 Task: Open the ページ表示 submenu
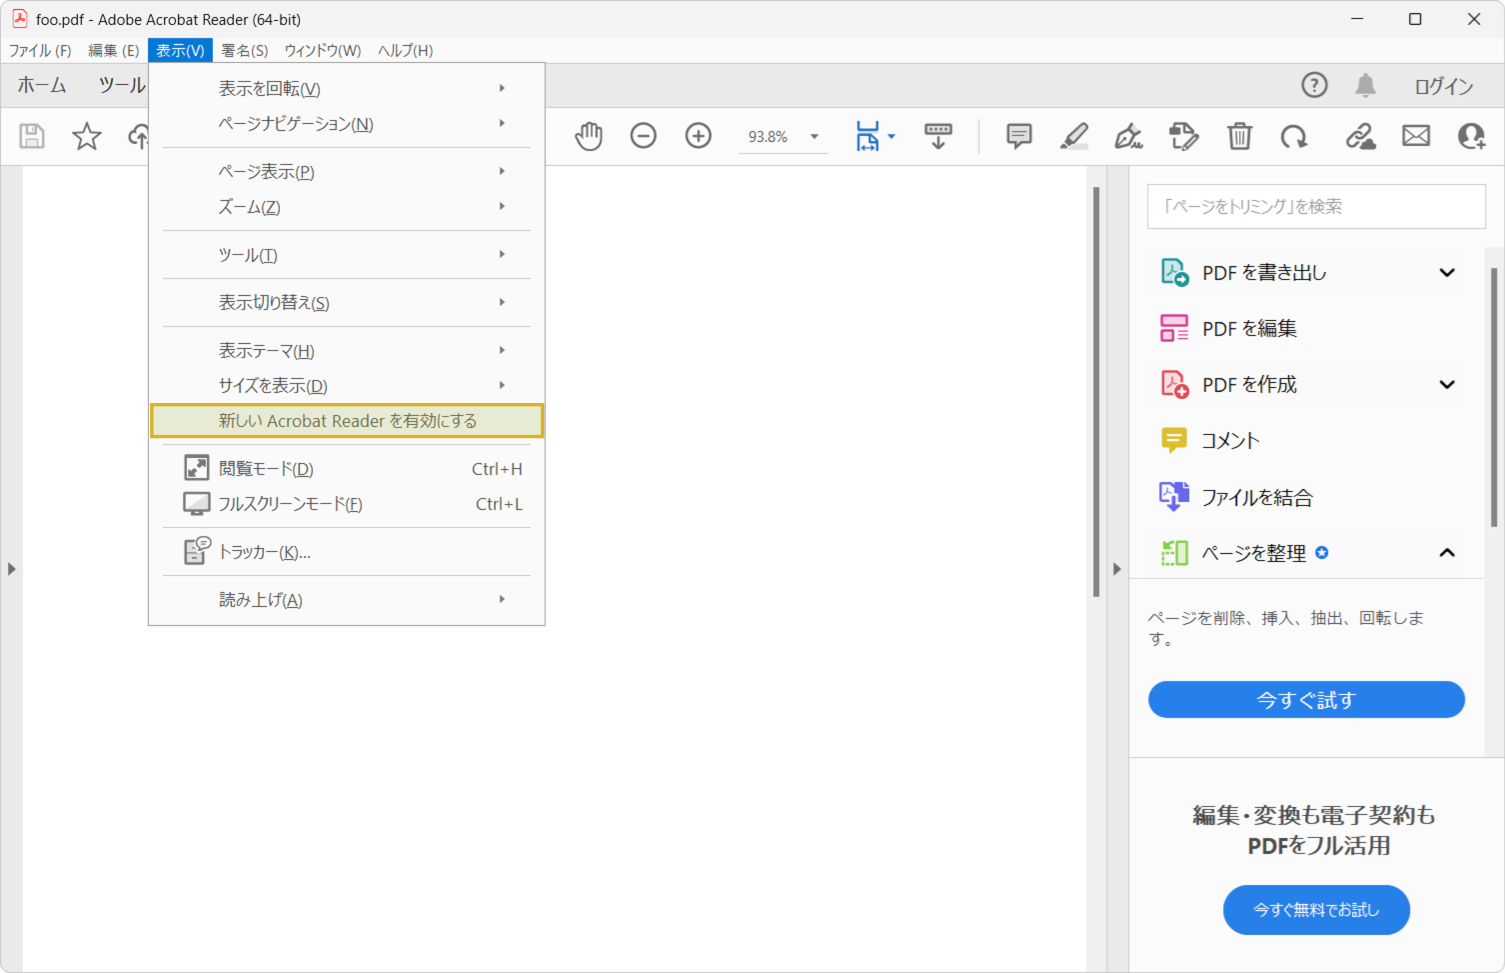pyautogui.click(x=347, y=172)
